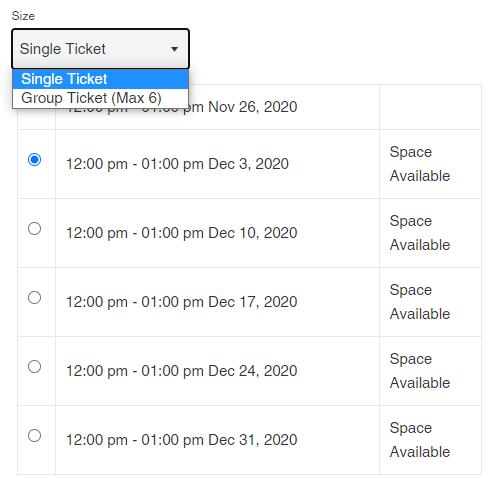Click Space Available for Dec 3 row
488x478 pixels.
(x=420, y=164)
